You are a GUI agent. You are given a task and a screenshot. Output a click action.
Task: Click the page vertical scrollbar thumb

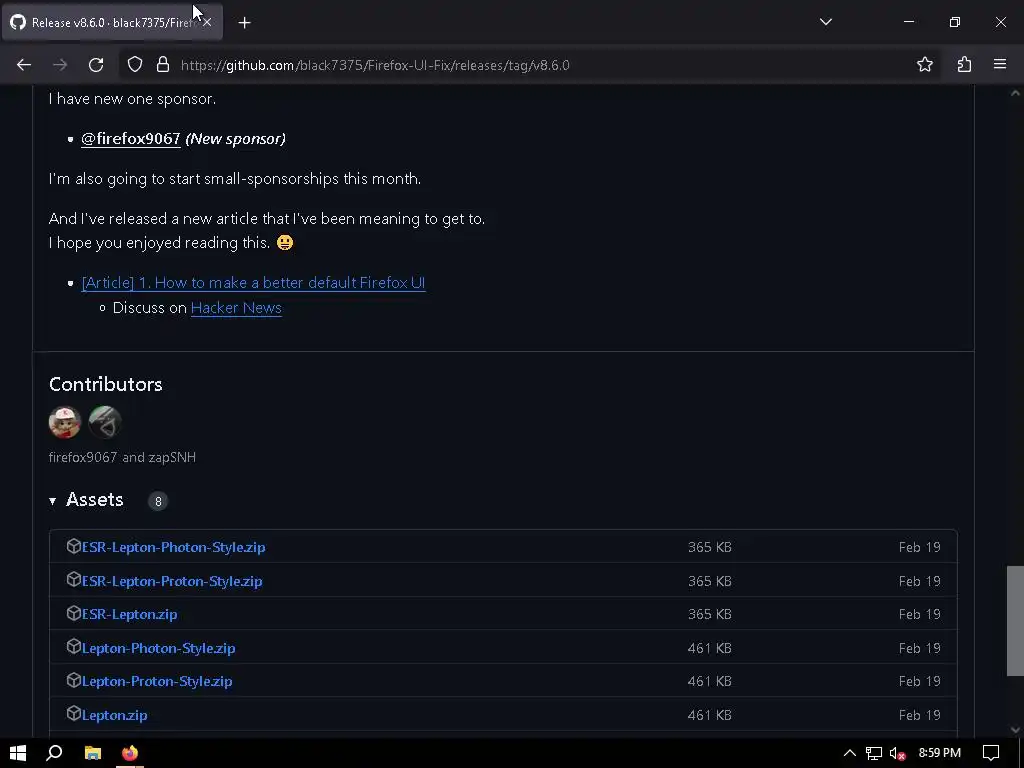1015,620
